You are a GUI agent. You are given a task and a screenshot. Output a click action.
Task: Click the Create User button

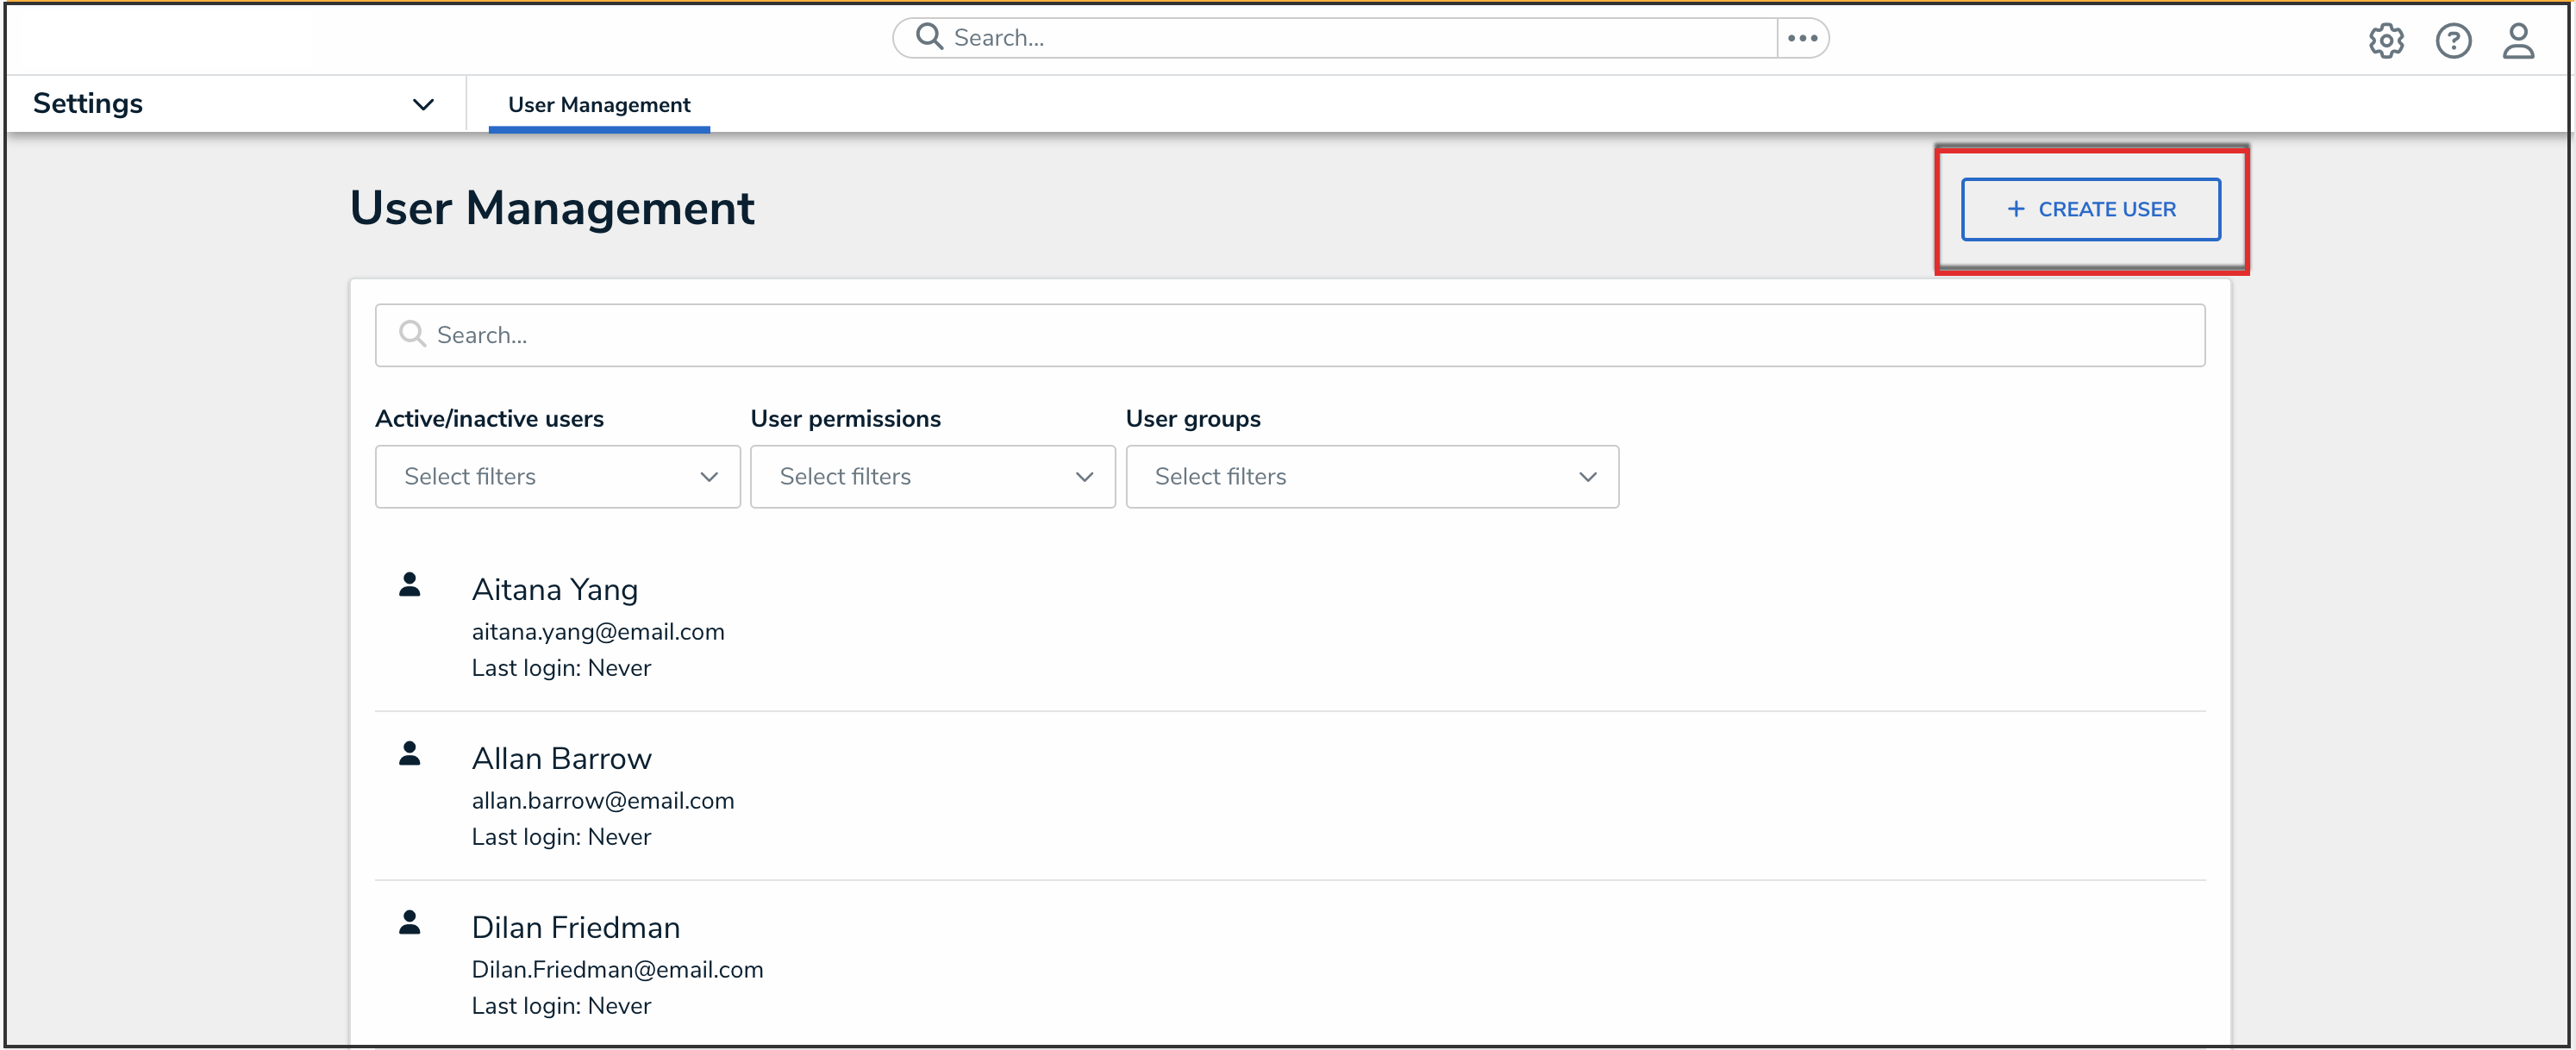(x=2090, y=209)
